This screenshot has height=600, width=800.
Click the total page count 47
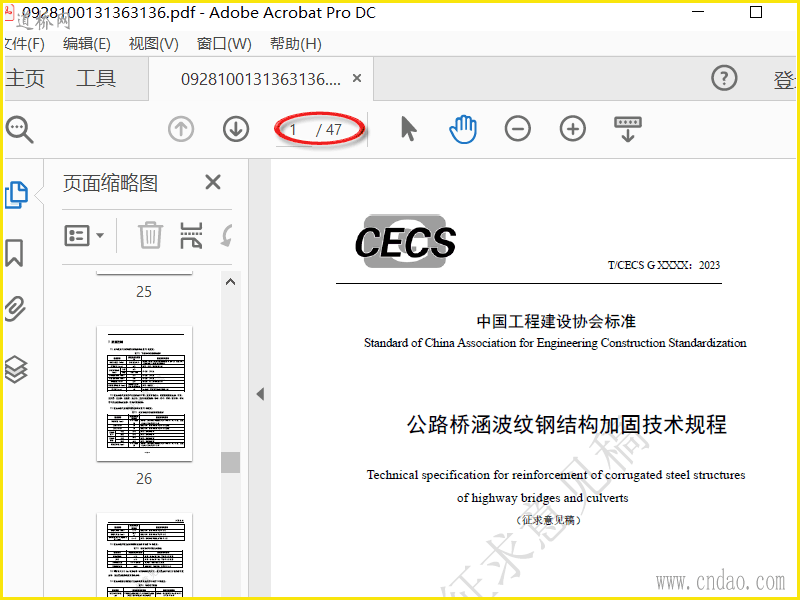[334, 130]
